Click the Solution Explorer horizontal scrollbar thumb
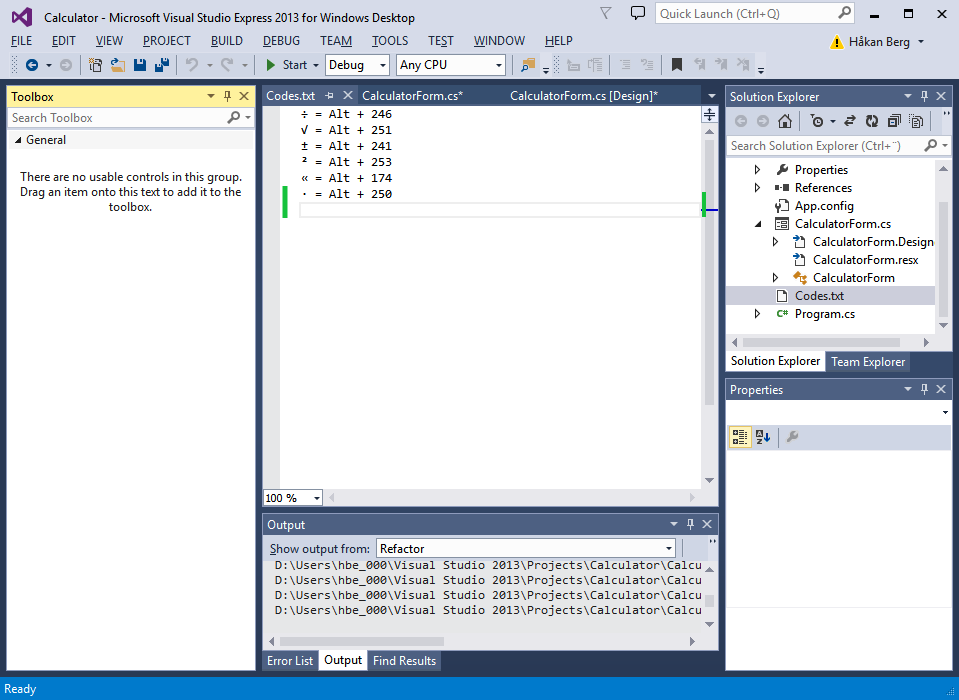The image size is (959, 700). coord(821,342)
